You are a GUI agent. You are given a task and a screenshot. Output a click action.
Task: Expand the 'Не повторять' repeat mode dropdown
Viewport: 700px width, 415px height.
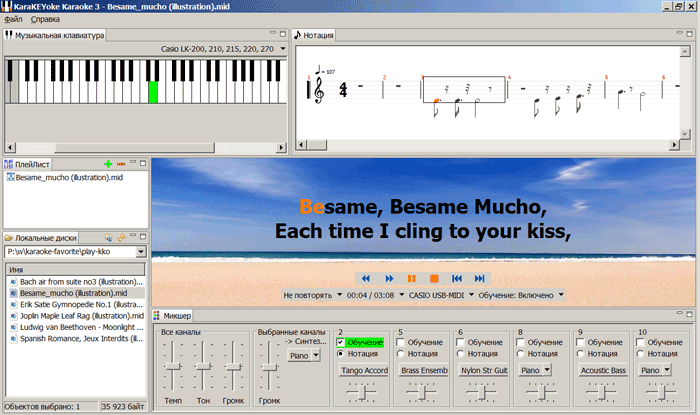pyautogui.click(x=337, y=295)
